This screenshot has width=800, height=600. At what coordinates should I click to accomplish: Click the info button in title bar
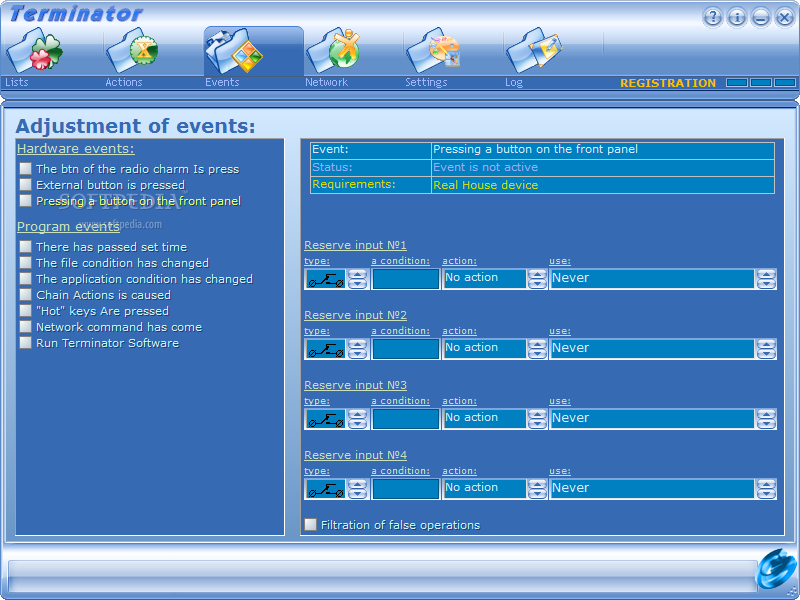coord(736,17)
